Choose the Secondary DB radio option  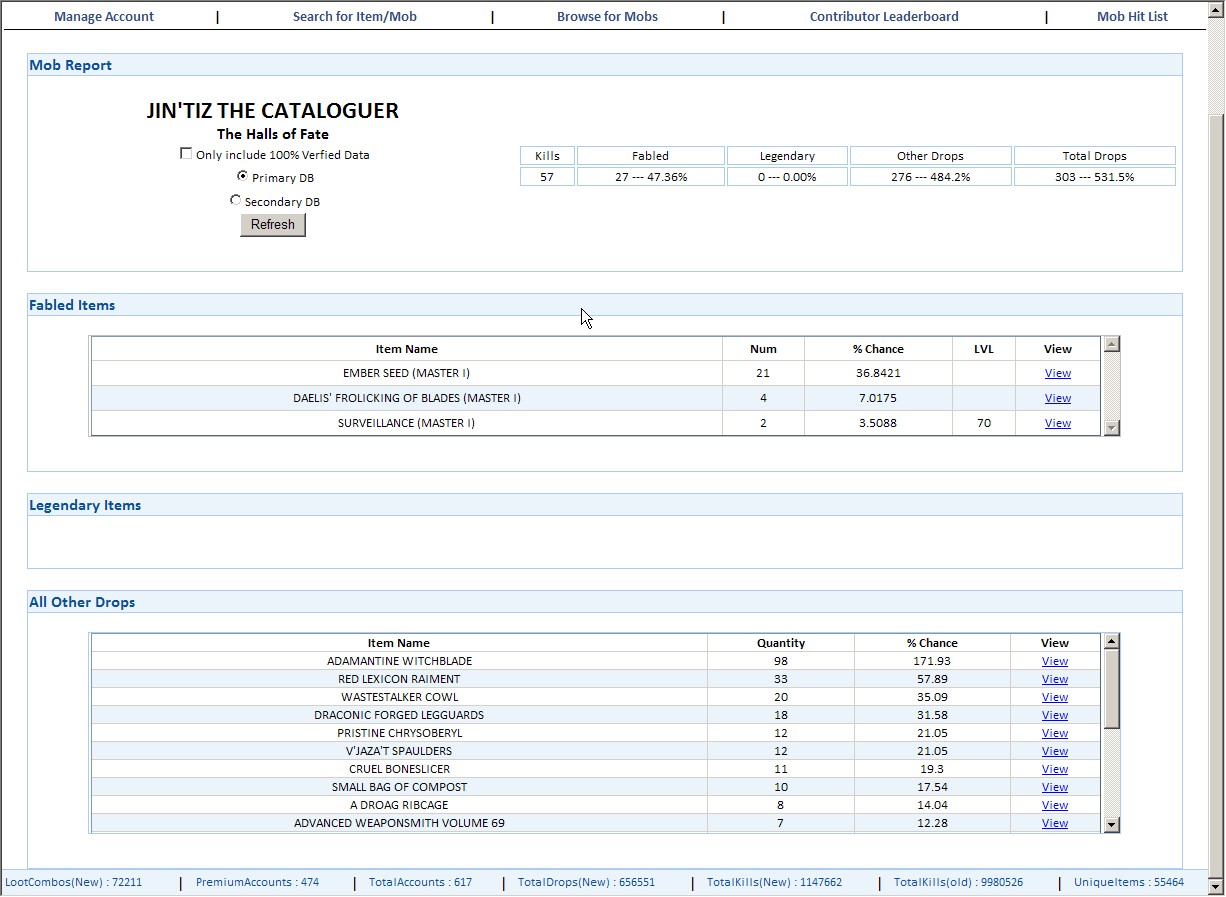coord(236,200)
